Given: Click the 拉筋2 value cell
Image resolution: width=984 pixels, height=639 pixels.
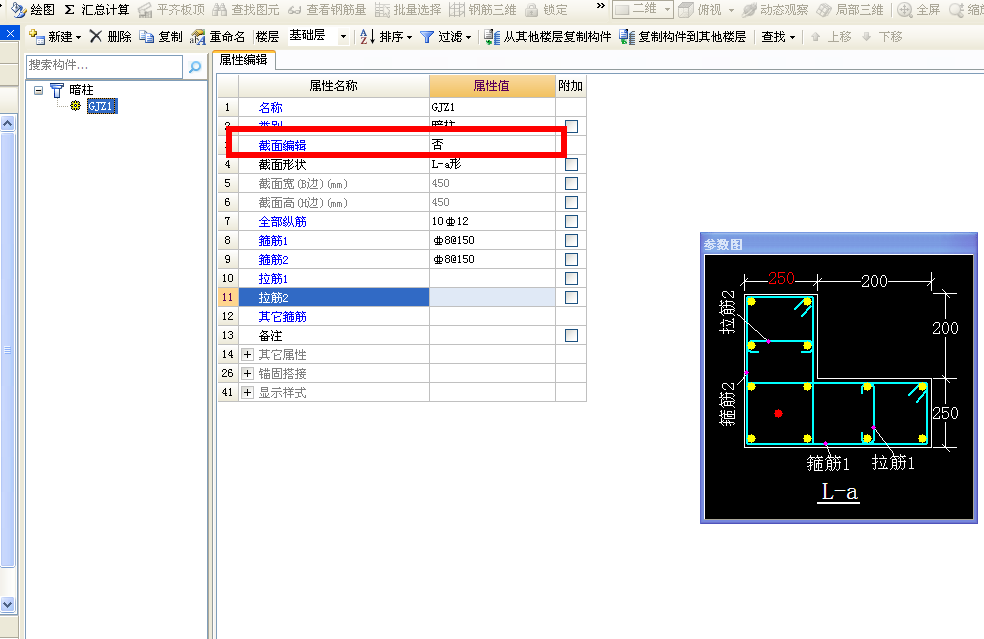Looking at the screenshot, I should click(493, 297).
